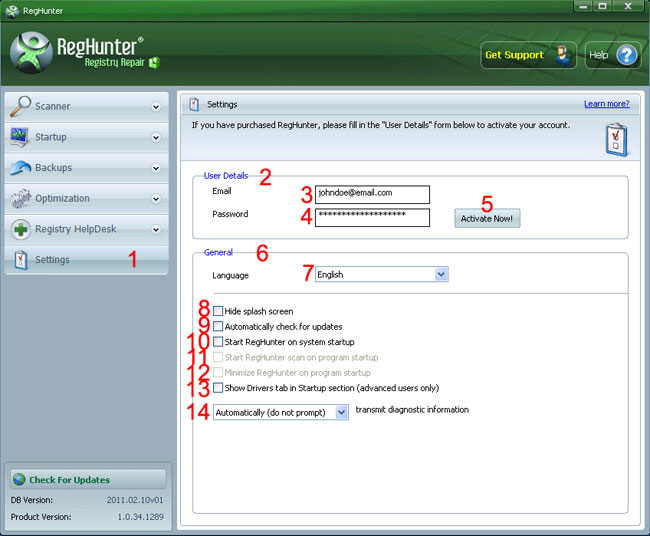Click the Scanner magnifying glass icon
Image resolution: width=650 pixels, height=536 pixels.
pos(21,106)
